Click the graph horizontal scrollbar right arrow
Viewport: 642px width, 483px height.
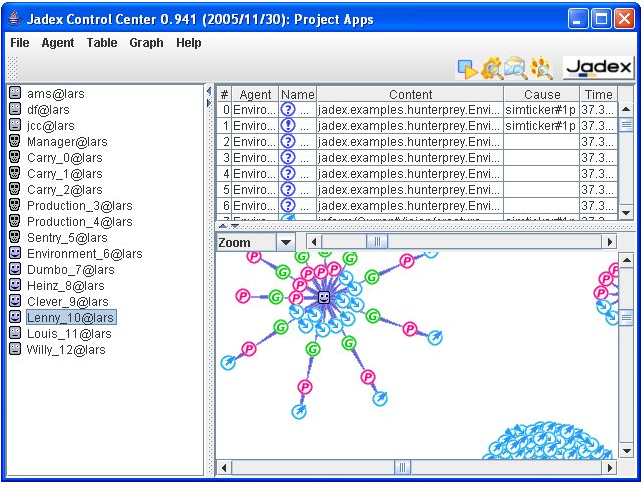(610, 467)
